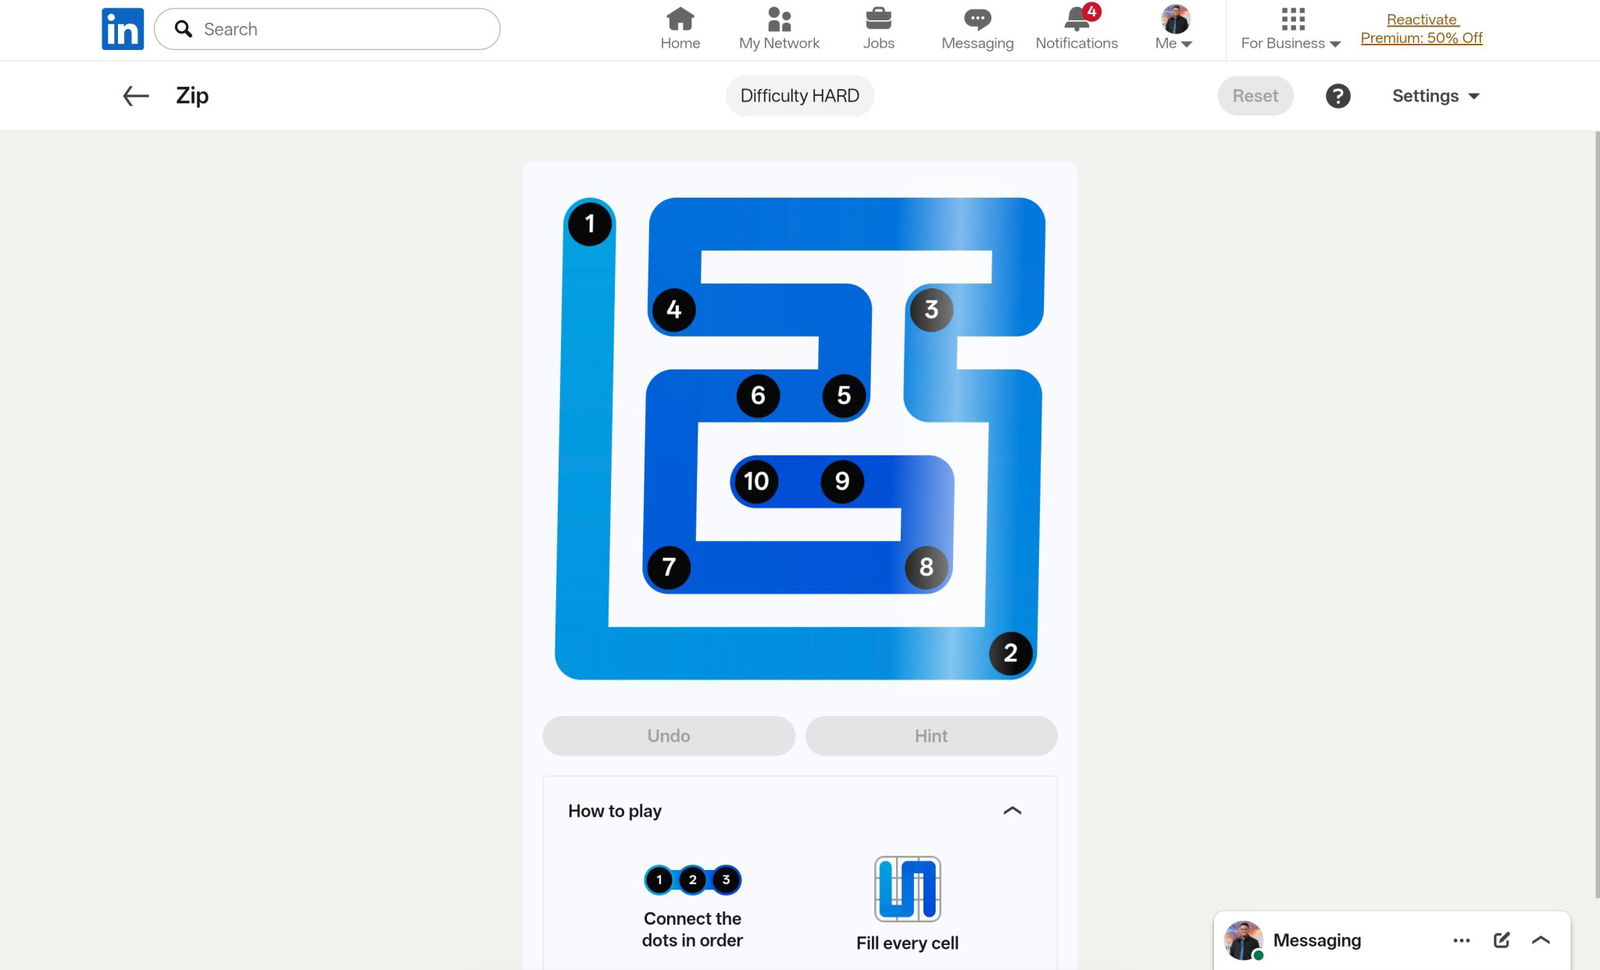
Task: Open Messaging in top navigation
Action: [x=977, y=29]
